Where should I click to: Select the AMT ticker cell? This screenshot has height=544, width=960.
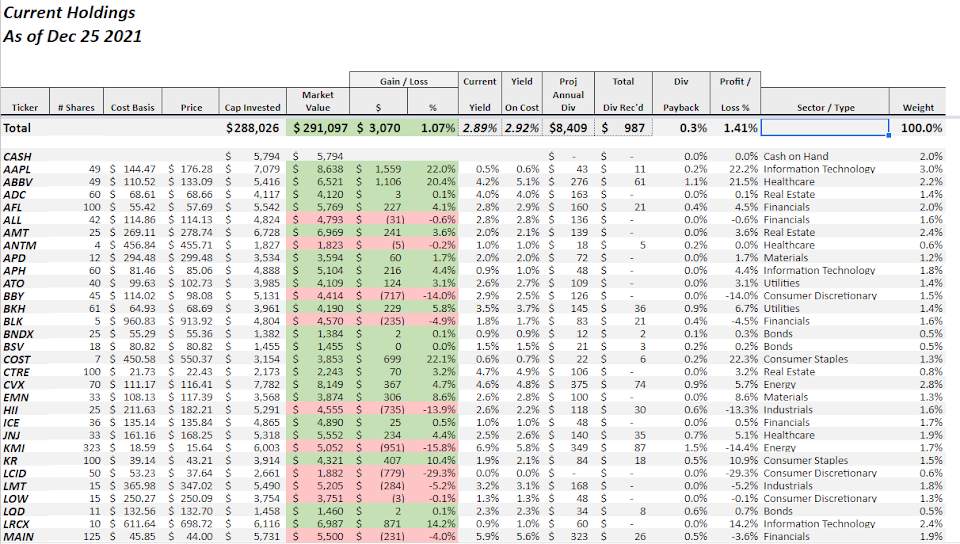(15, 233)
